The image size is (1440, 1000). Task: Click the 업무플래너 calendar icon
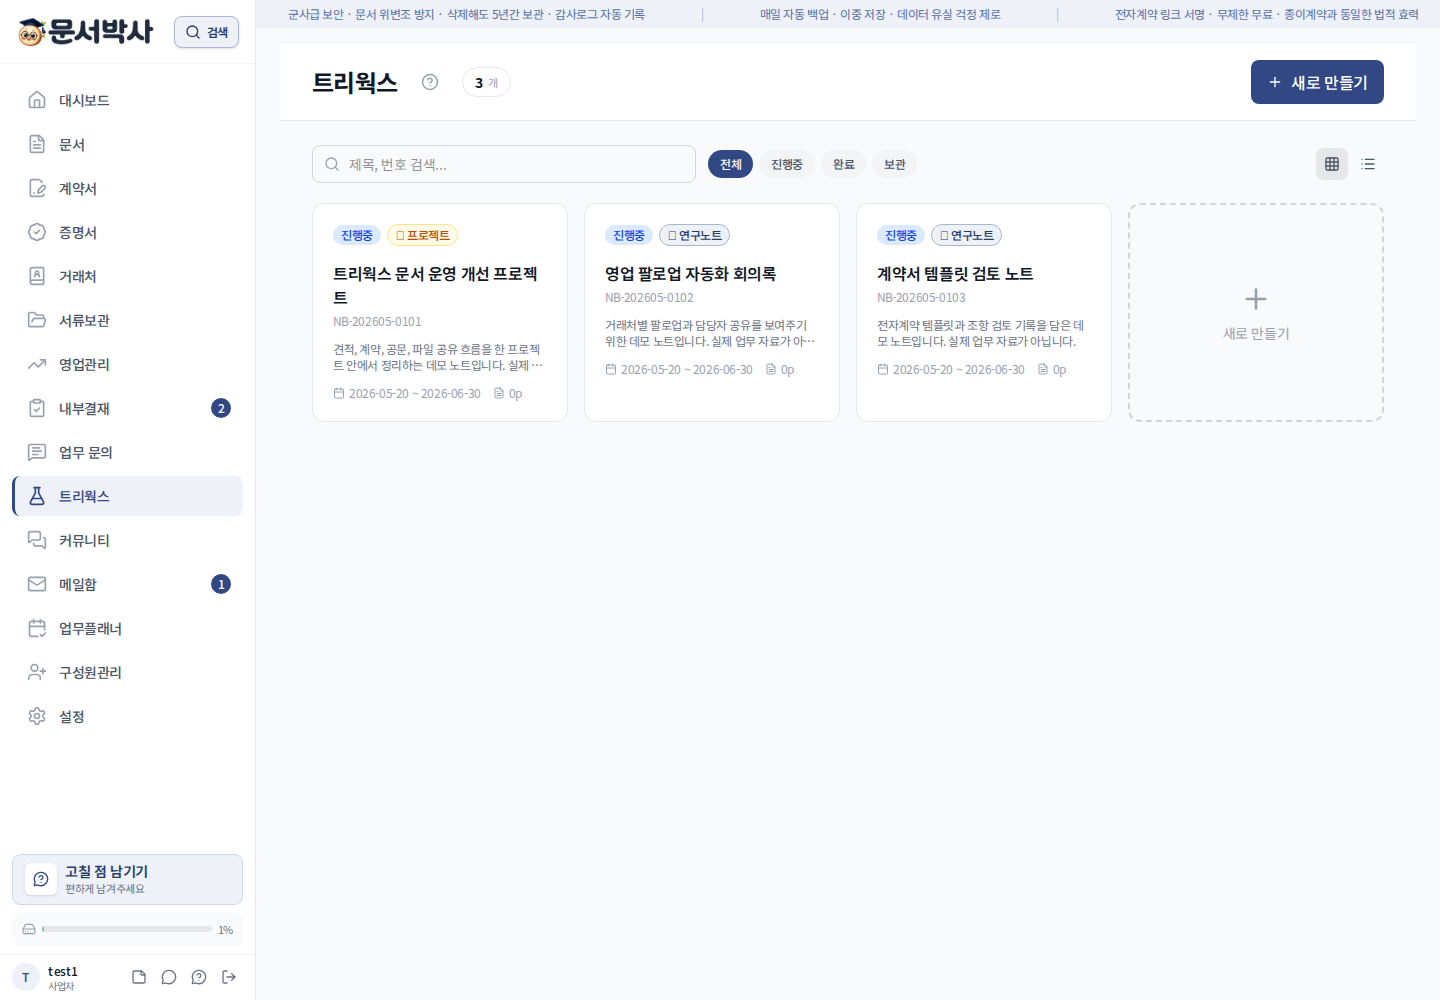click(37, 628)
